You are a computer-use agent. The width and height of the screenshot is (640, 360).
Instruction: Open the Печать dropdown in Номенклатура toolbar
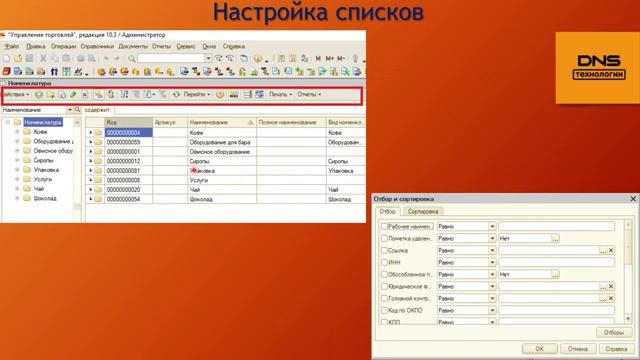(x=280, y=95)
